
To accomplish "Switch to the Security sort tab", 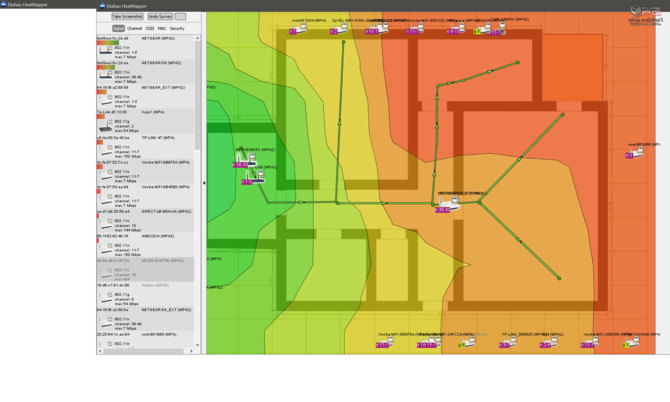I will click(x=177, y=29).
